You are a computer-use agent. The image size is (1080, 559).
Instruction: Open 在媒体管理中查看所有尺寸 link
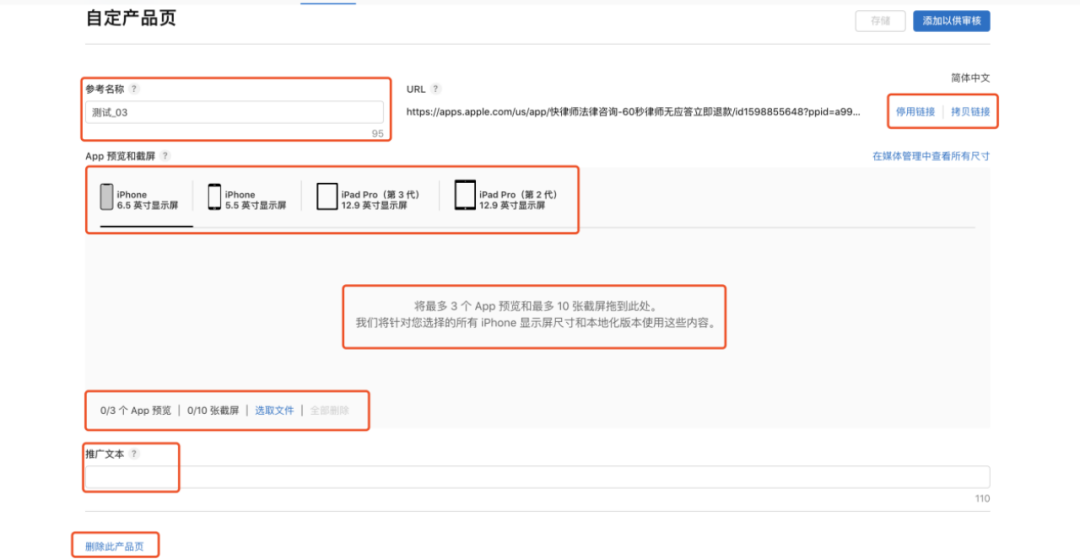(931, 156)
